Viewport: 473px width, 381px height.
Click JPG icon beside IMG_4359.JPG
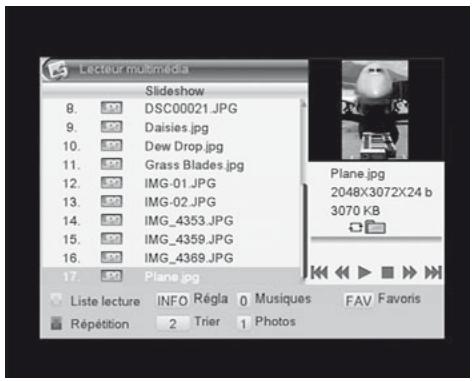tap(112, 239)
